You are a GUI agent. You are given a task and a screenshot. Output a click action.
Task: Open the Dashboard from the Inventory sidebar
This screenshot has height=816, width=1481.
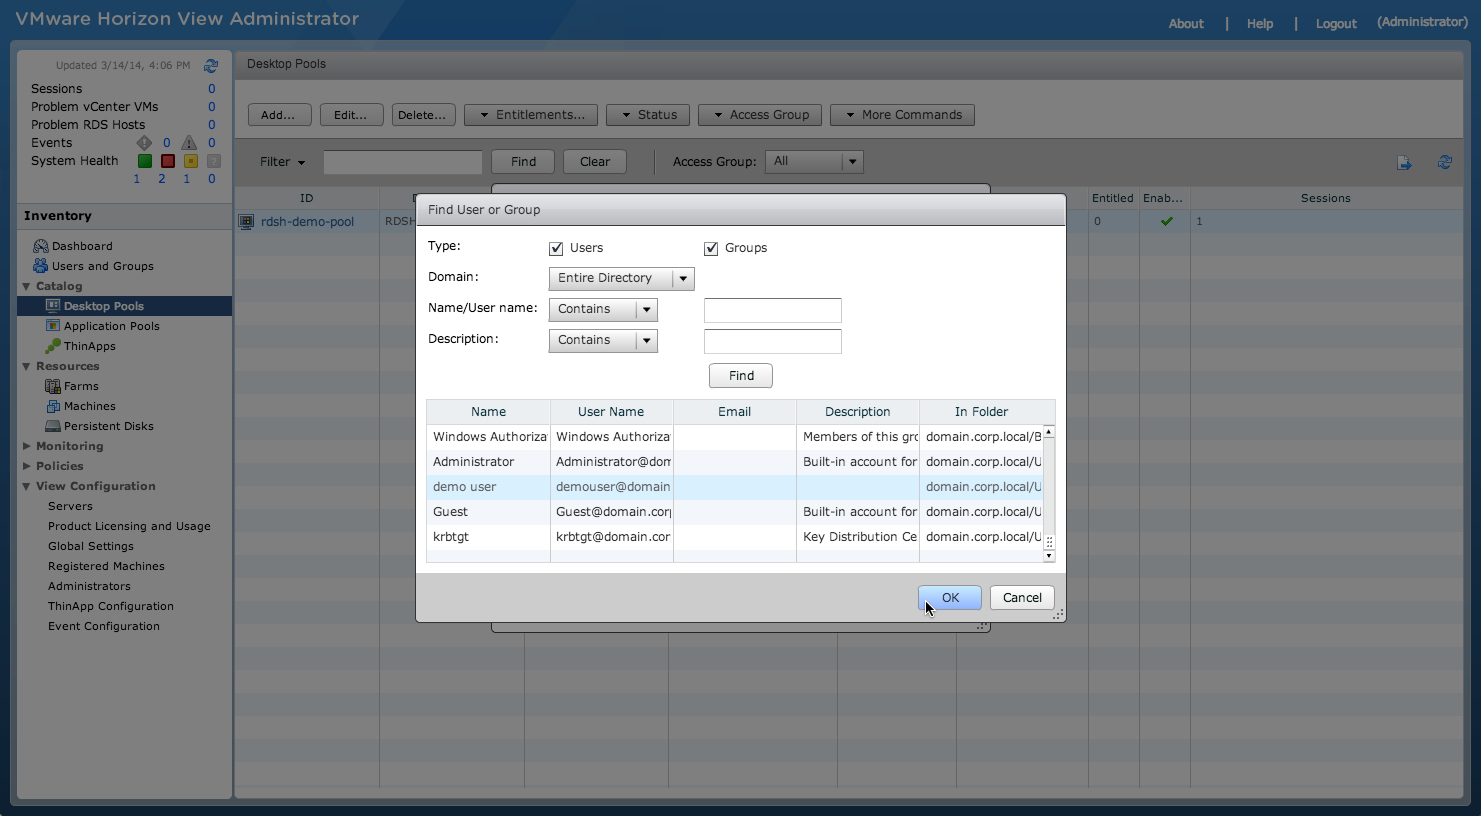click(x=82, y=245)
